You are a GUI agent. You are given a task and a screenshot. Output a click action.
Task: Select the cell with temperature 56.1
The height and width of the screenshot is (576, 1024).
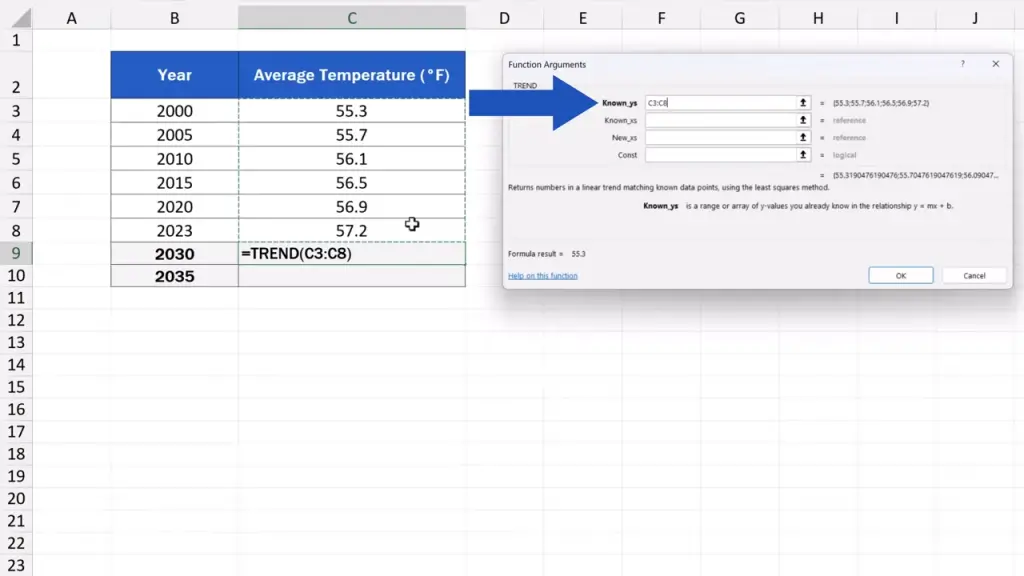(x=351, y=159)
